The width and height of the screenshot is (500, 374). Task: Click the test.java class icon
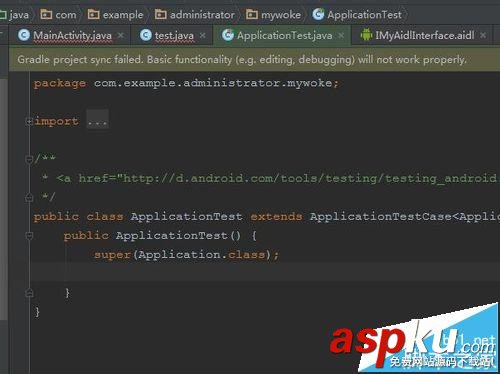pos(146,35)
